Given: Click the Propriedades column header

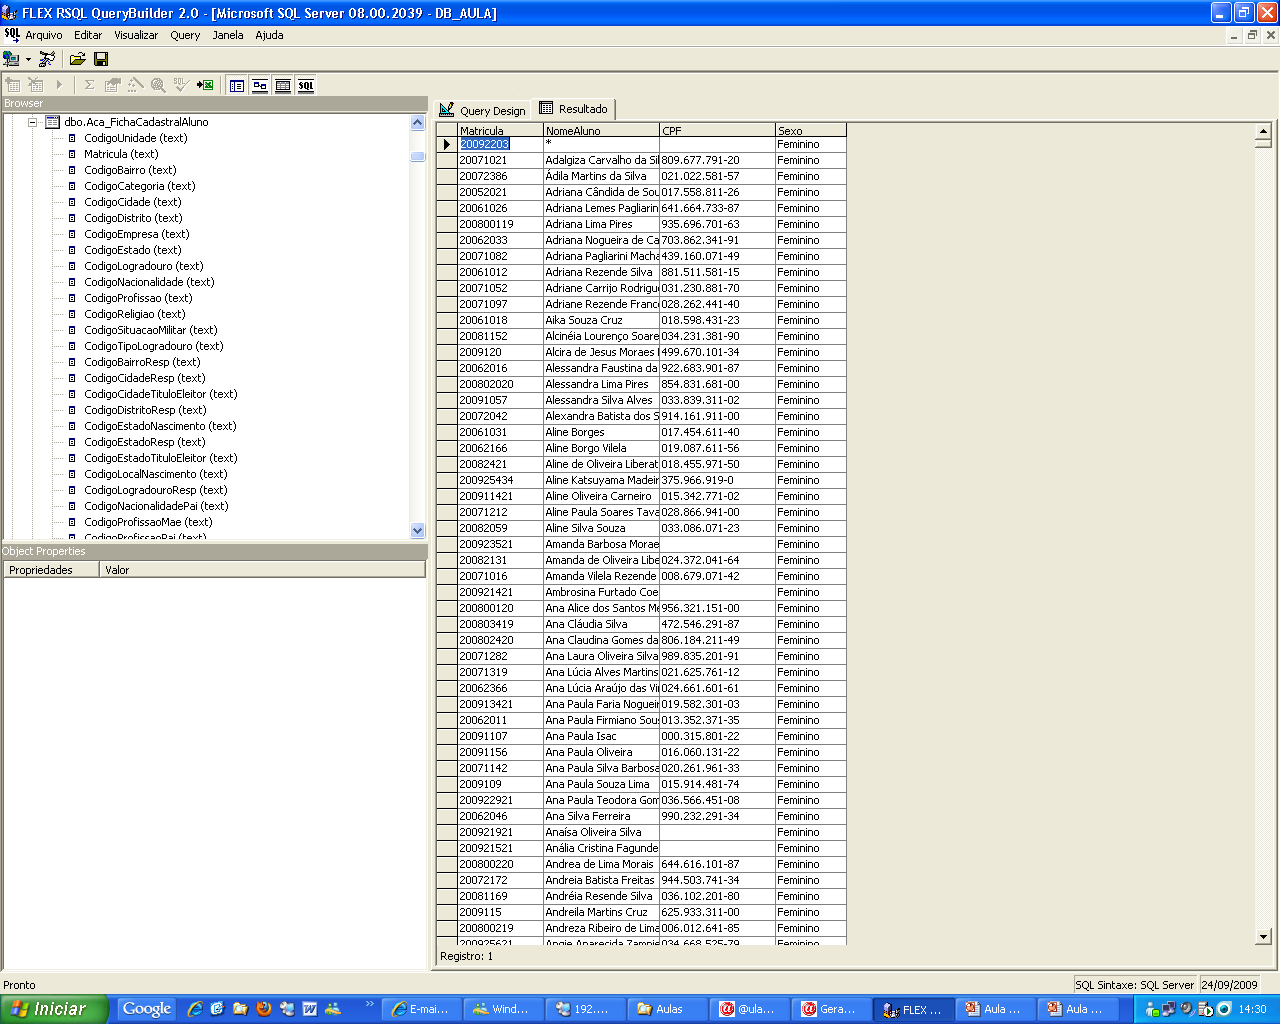Looking at the screenshot, I should pyautogui.click(x=51, y=570).
